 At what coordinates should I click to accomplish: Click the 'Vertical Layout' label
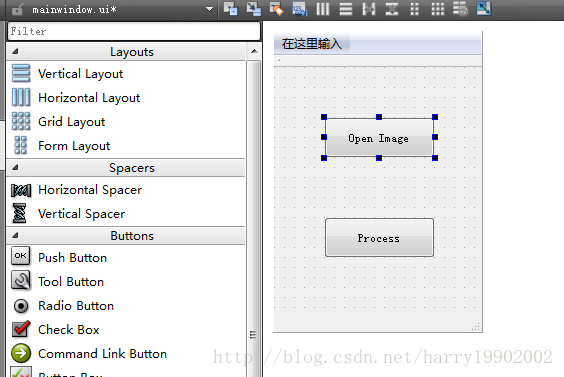tap(81, 74)
